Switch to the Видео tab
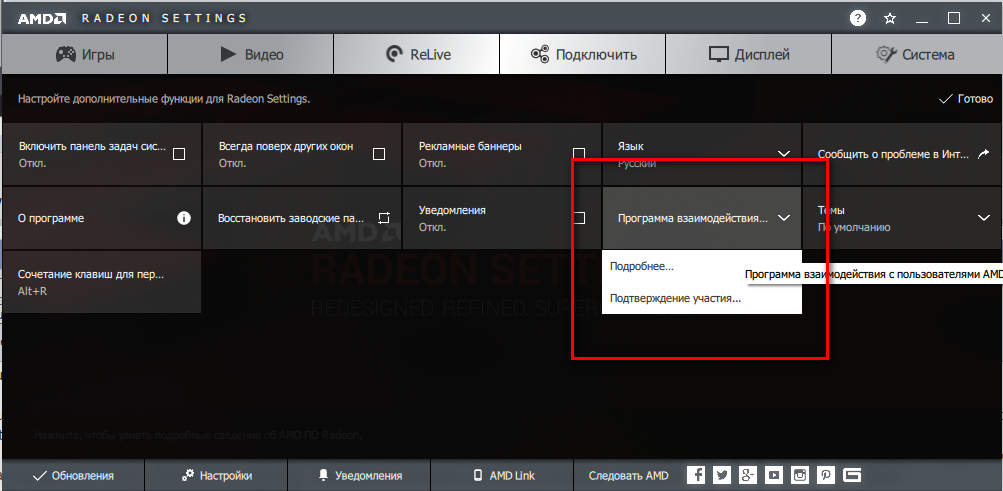Screen dimensions: 1003x491 pyautogui.click(x=250, y=54)
